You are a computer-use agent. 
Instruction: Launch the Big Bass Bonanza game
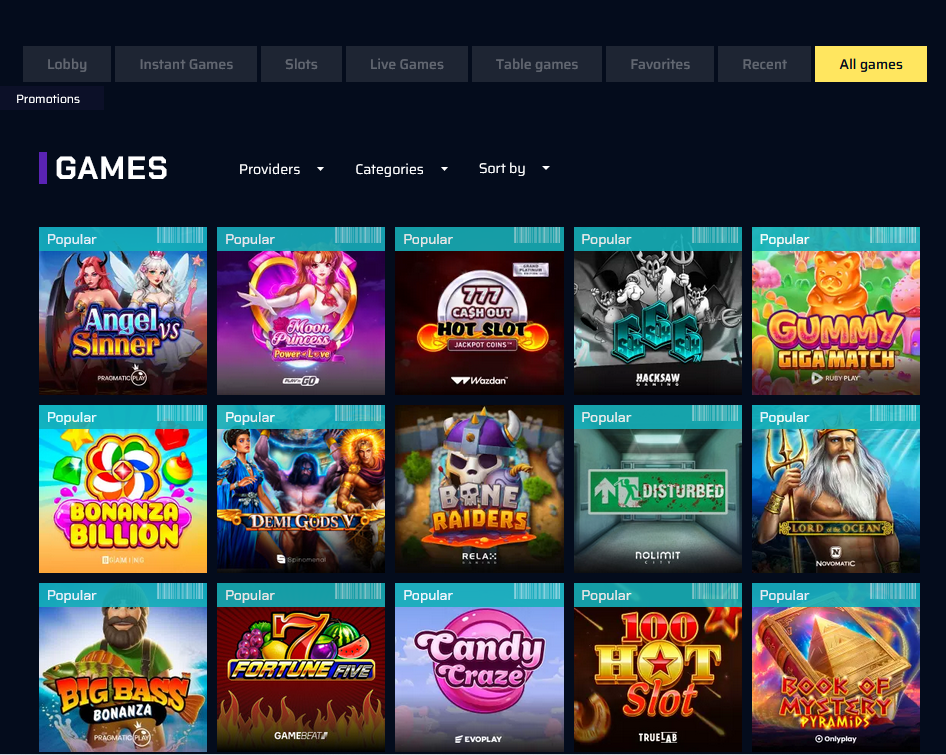[123, 667]
